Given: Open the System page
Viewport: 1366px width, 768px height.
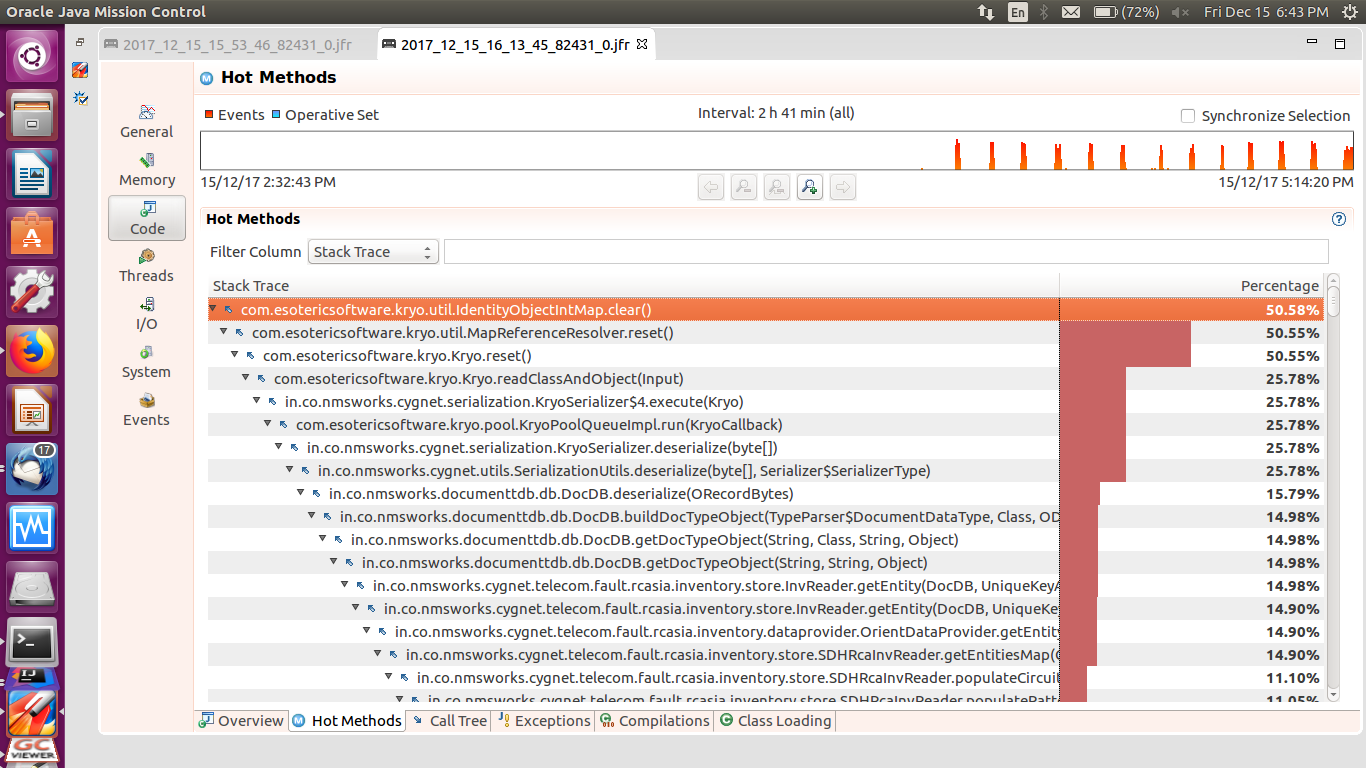Looking at the screenshot, I should point(146,362).
